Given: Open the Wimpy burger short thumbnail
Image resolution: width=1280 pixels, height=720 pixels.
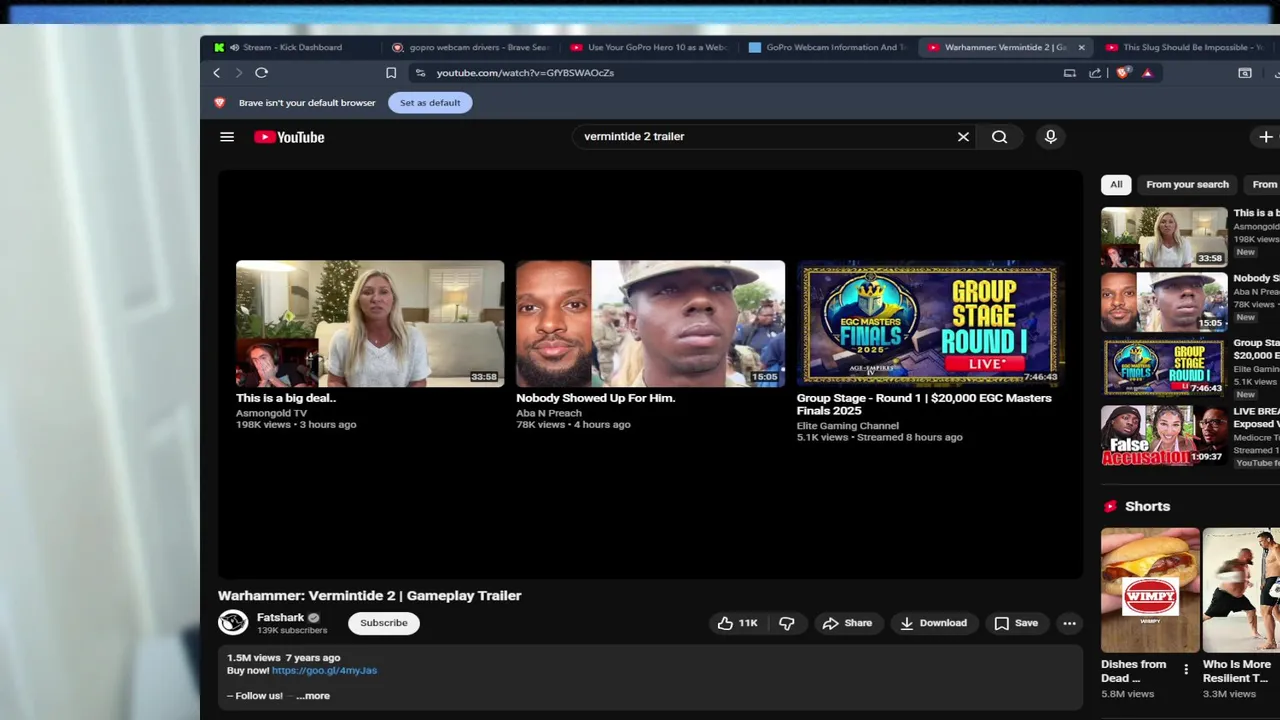Looking at the screenshot, I should coord(1150,590).
